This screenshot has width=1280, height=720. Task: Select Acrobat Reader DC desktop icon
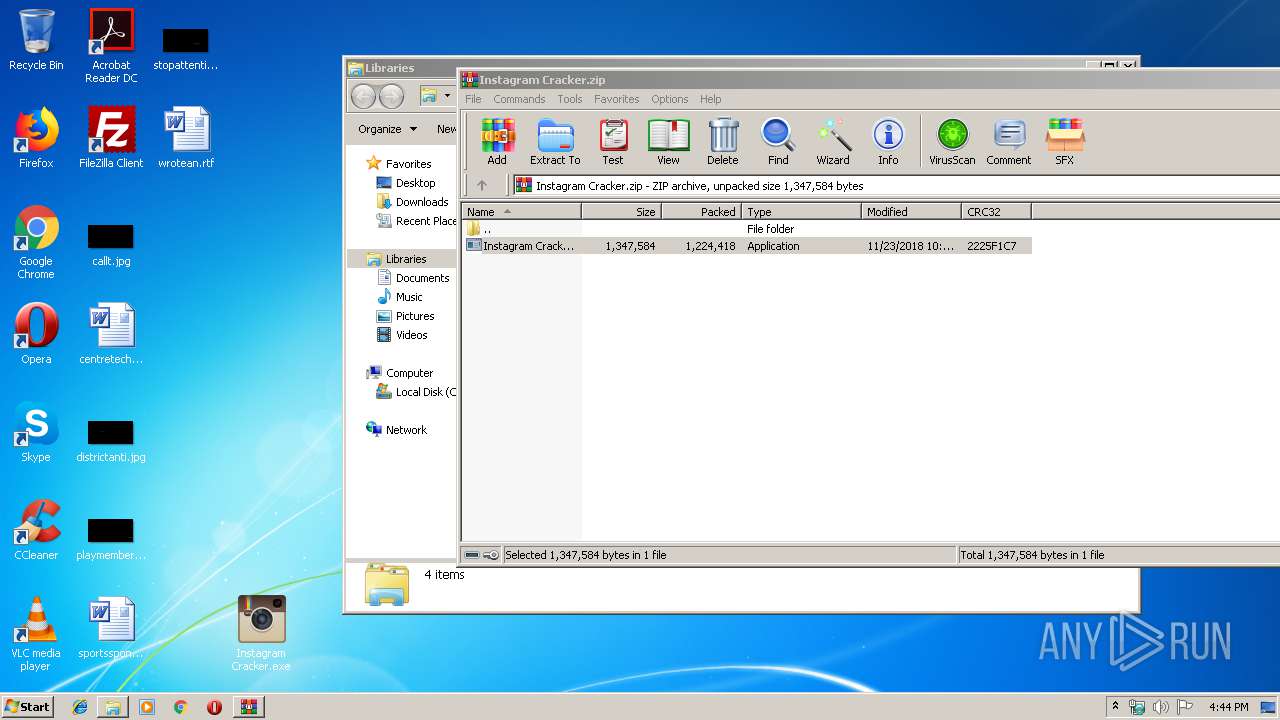tap(111, 46)
